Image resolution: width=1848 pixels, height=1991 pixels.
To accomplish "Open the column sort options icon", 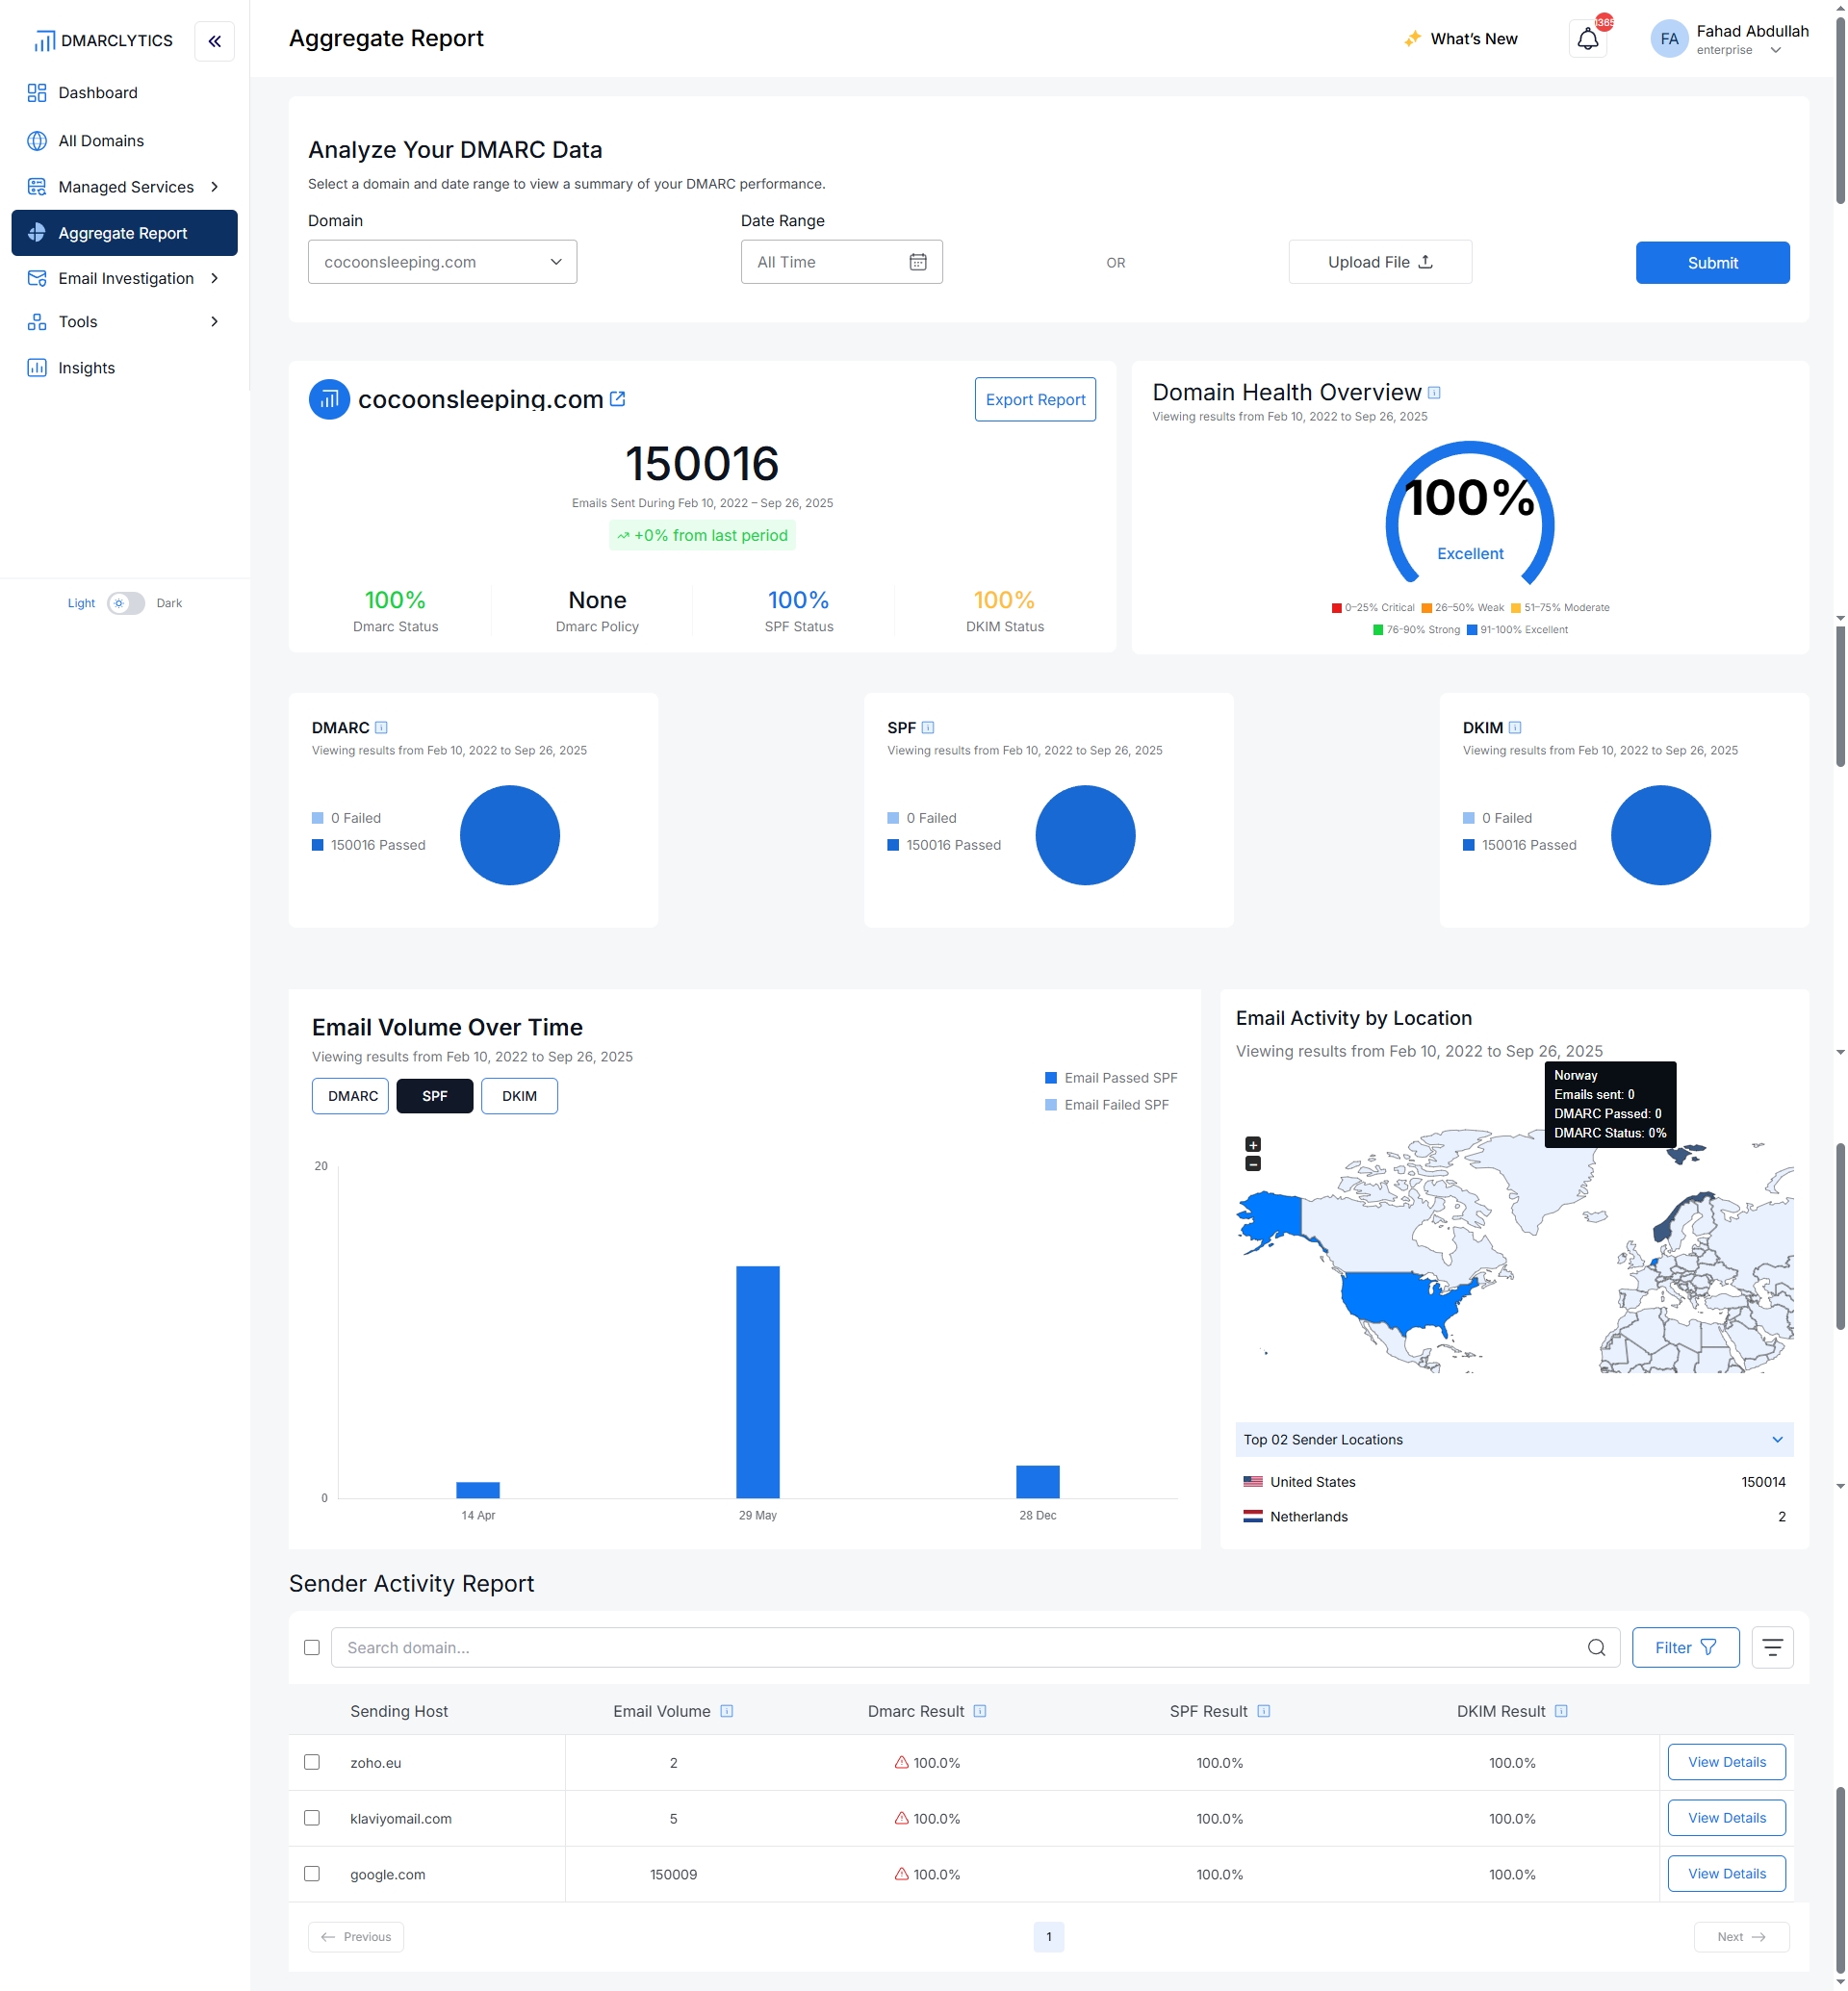I will (1772, 1647).
